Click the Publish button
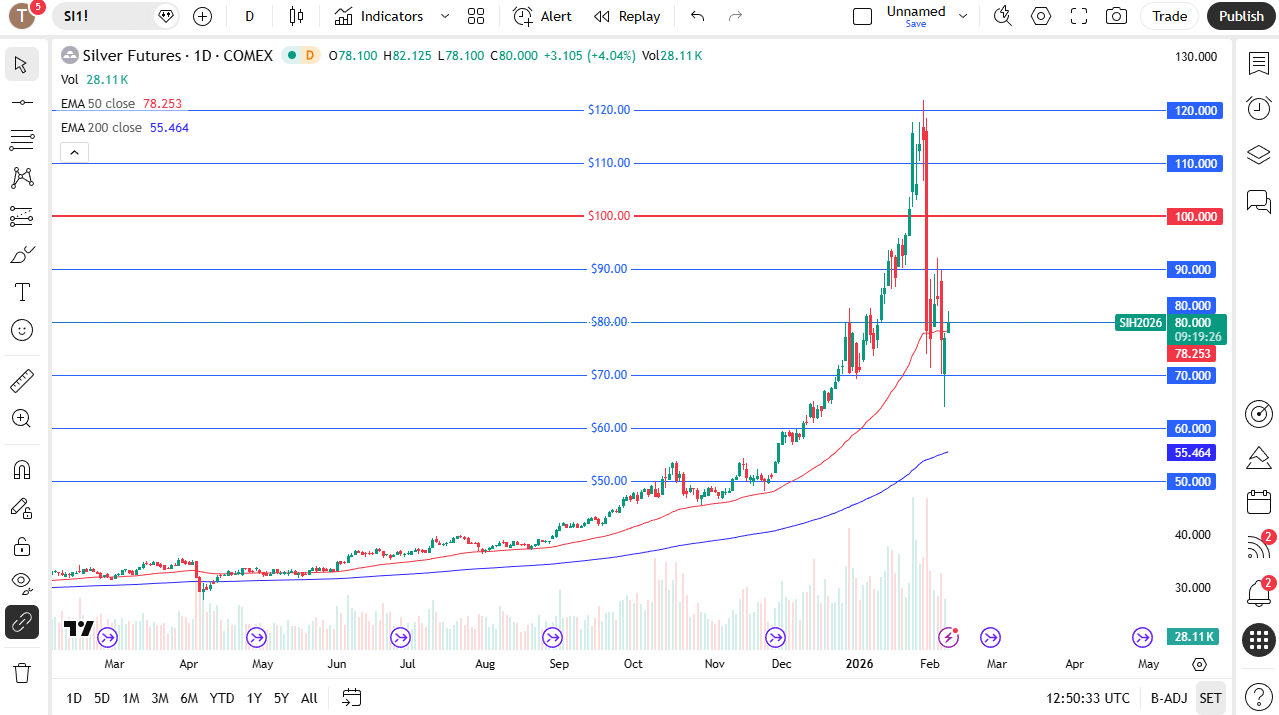Screen dimensions: 1279x715 pos(1241,16)
